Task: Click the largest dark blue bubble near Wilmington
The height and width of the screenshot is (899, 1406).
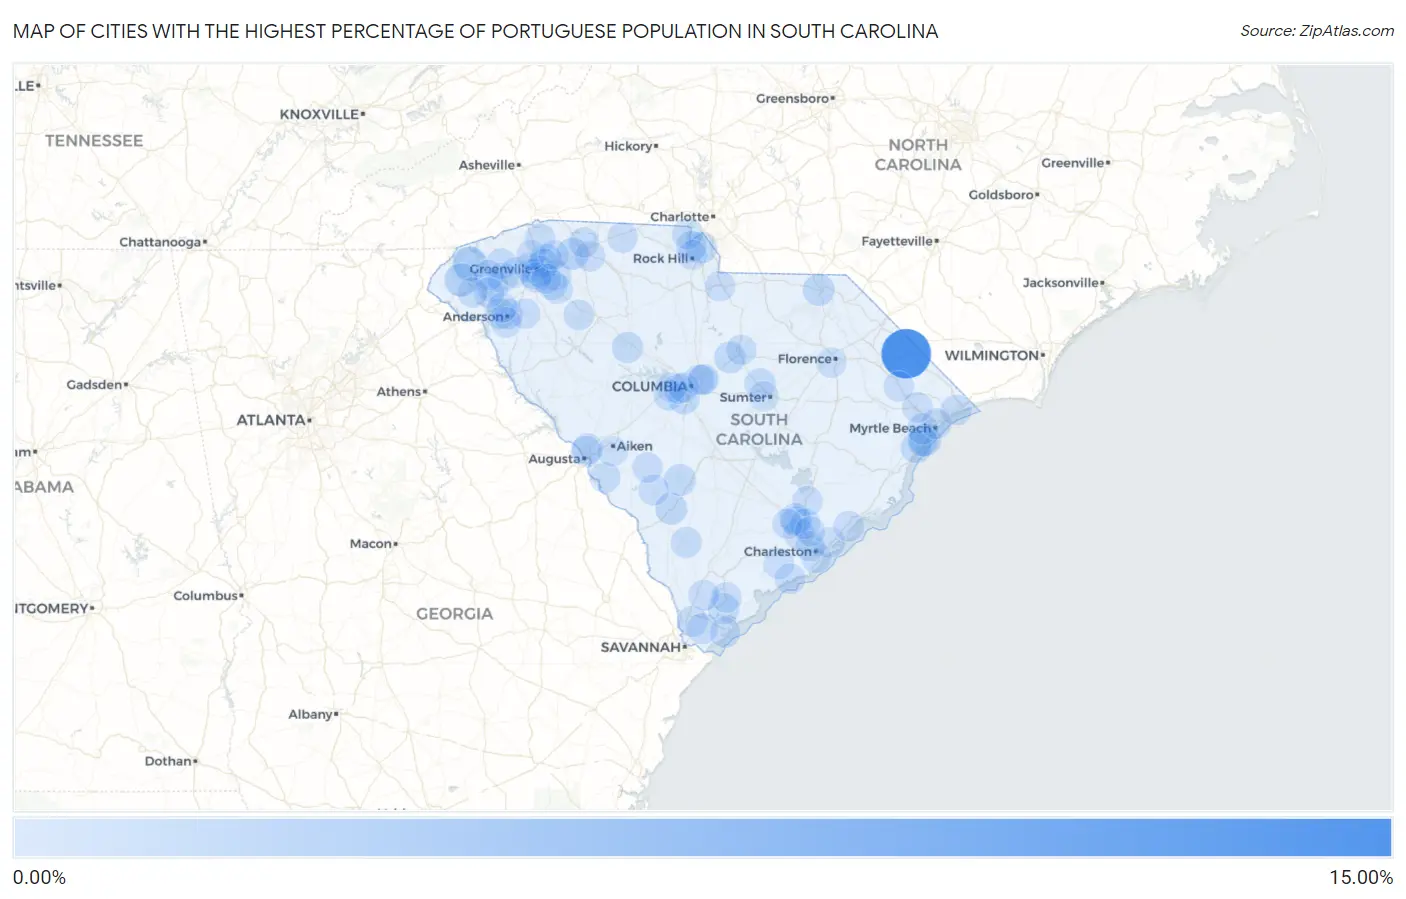Action: [906, 353]
